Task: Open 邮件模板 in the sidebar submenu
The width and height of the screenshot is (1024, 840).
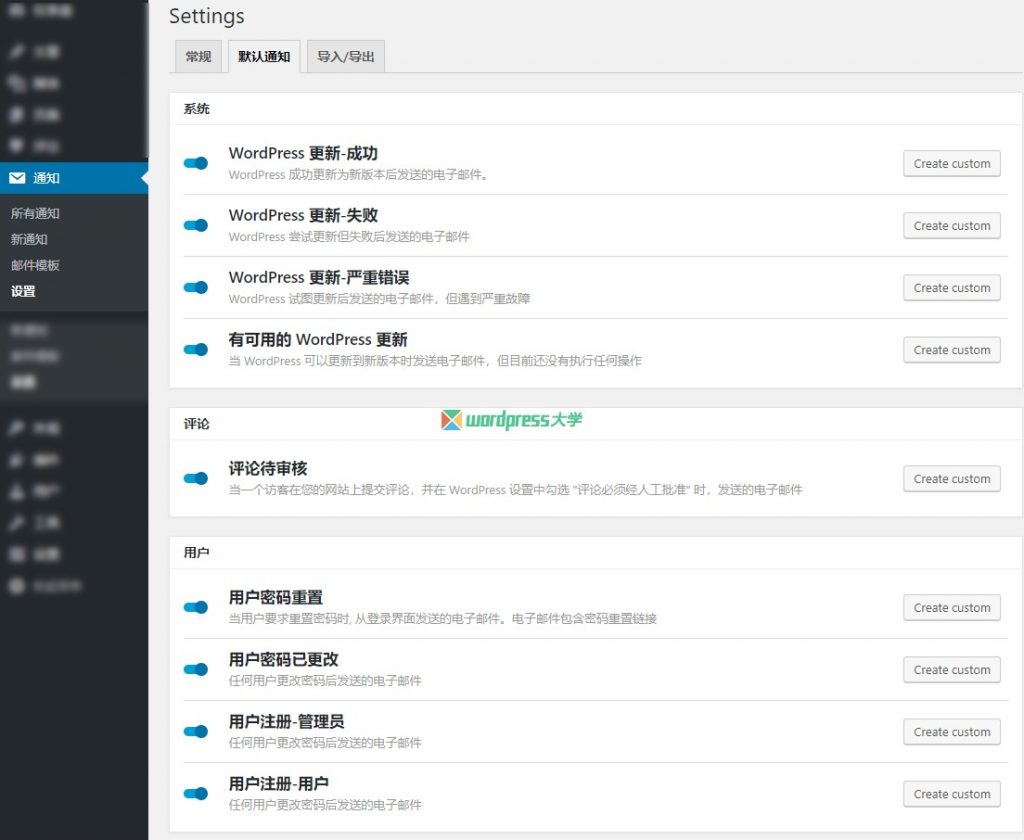Action: 35,265
